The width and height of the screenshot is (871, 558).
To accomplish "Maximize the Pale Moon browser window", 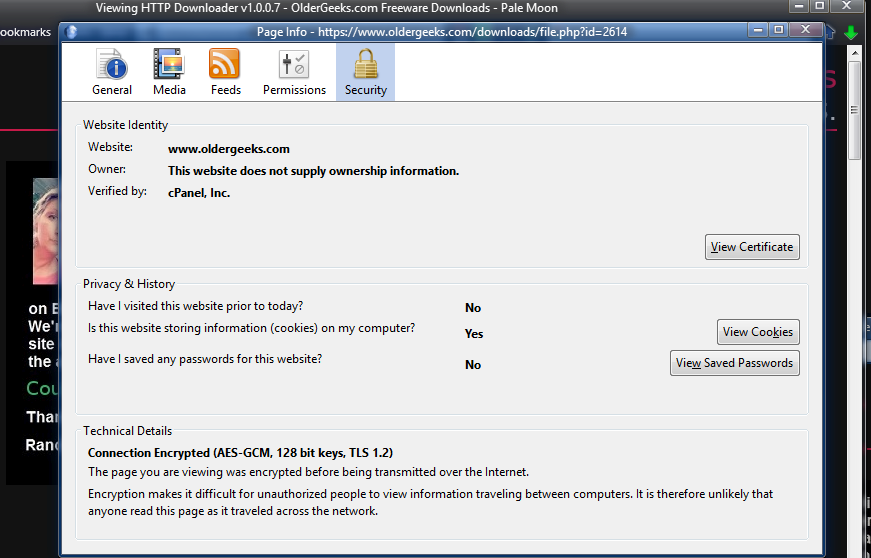I will [819, 6].
